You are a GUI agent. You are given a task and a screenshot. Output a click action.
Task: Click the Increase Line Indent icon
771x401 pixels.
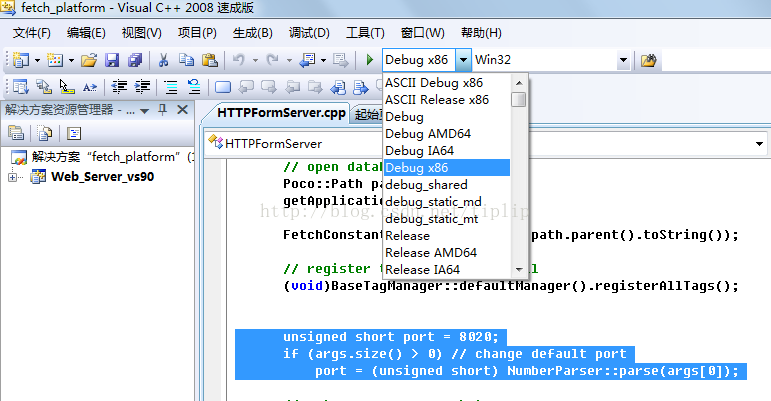click(x=142, y=87)
